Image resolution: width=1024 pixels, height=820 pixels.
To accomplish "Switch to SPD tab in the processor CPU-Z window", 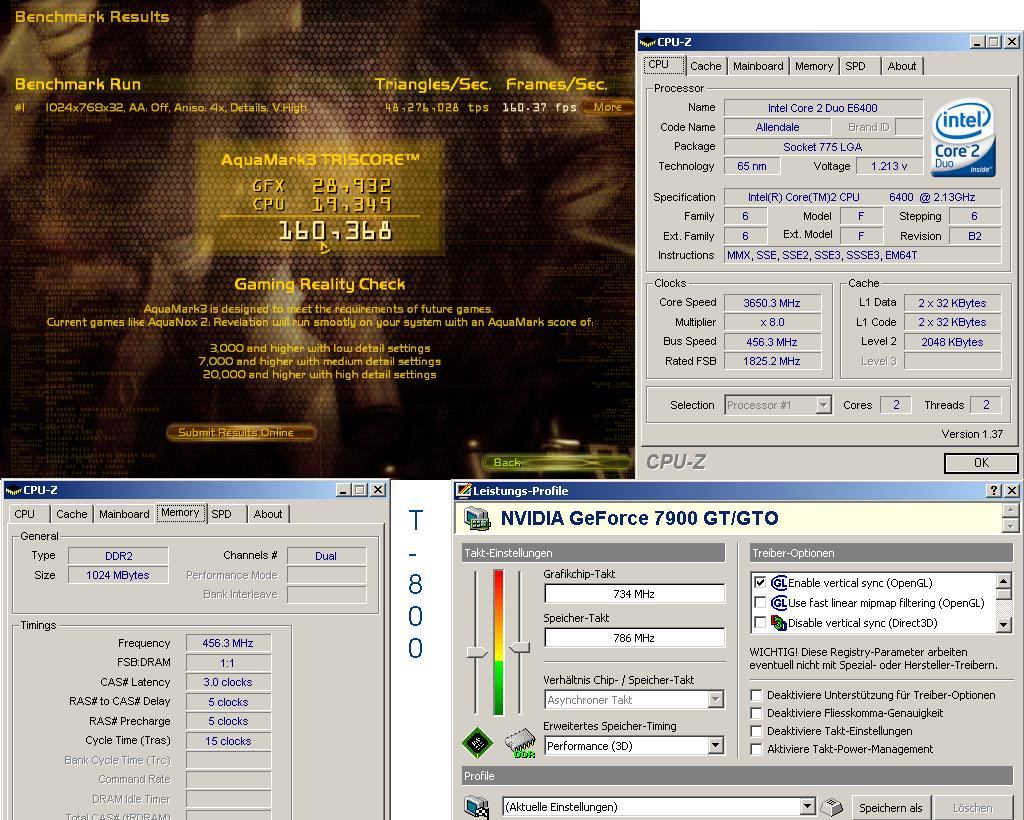I will click(855, 66).
